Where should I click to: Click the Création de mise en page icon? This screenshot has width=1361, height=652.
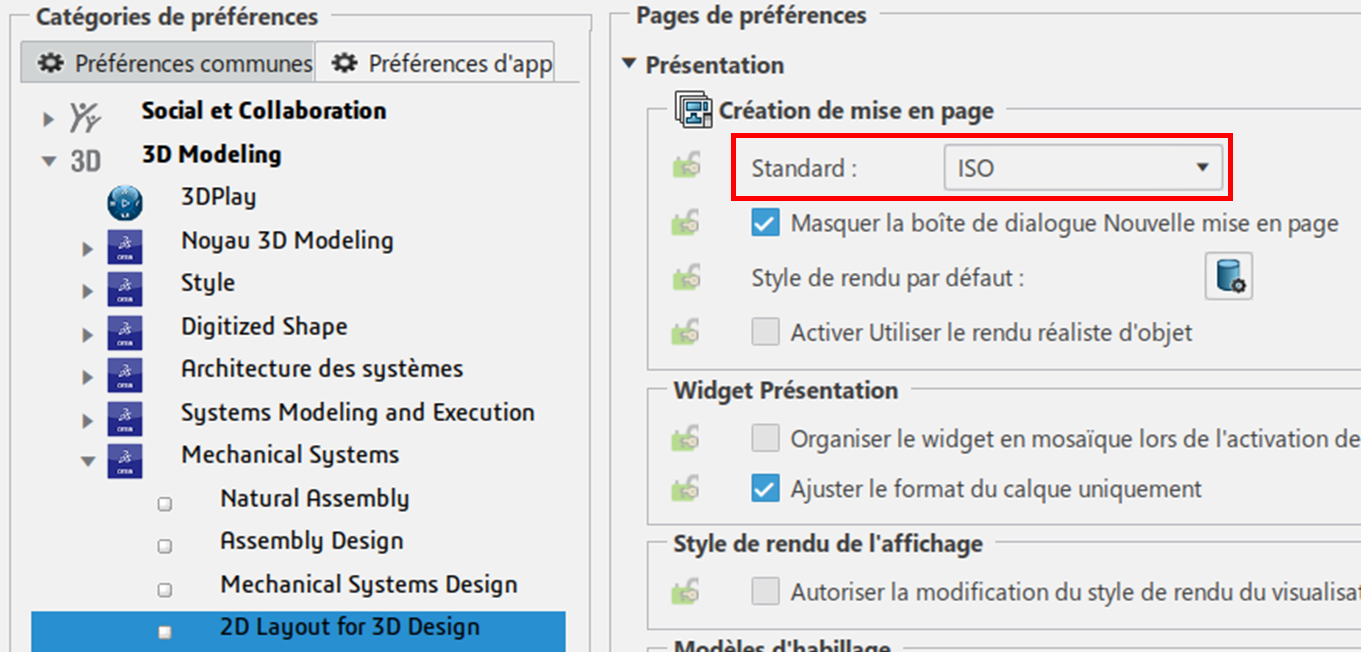coord(692,111)
